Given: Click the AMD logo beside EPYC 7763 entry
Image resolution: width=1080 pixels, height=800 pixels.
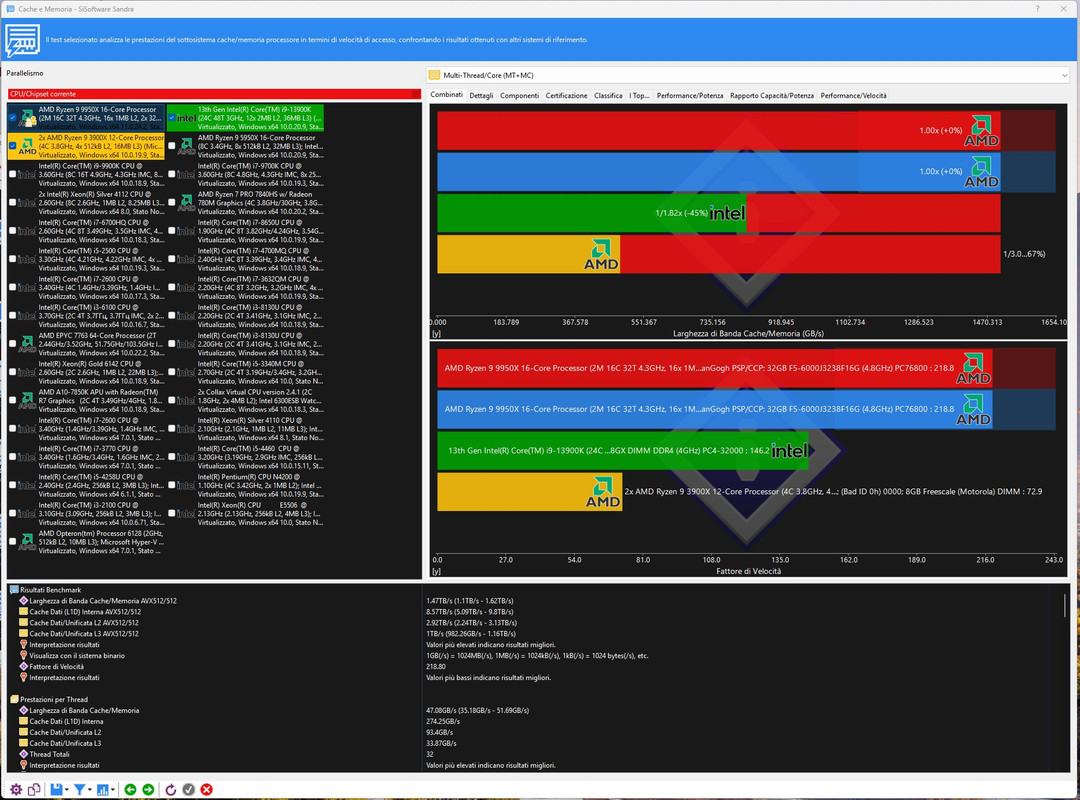Looking at the screenshot, I should tap(28, 344).
